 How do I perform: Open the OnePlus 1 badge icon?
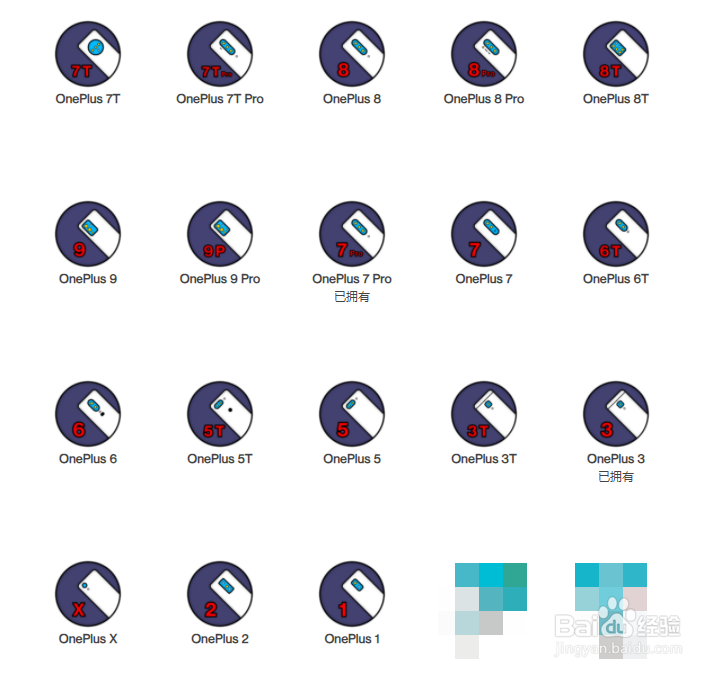tap(352, 594)
